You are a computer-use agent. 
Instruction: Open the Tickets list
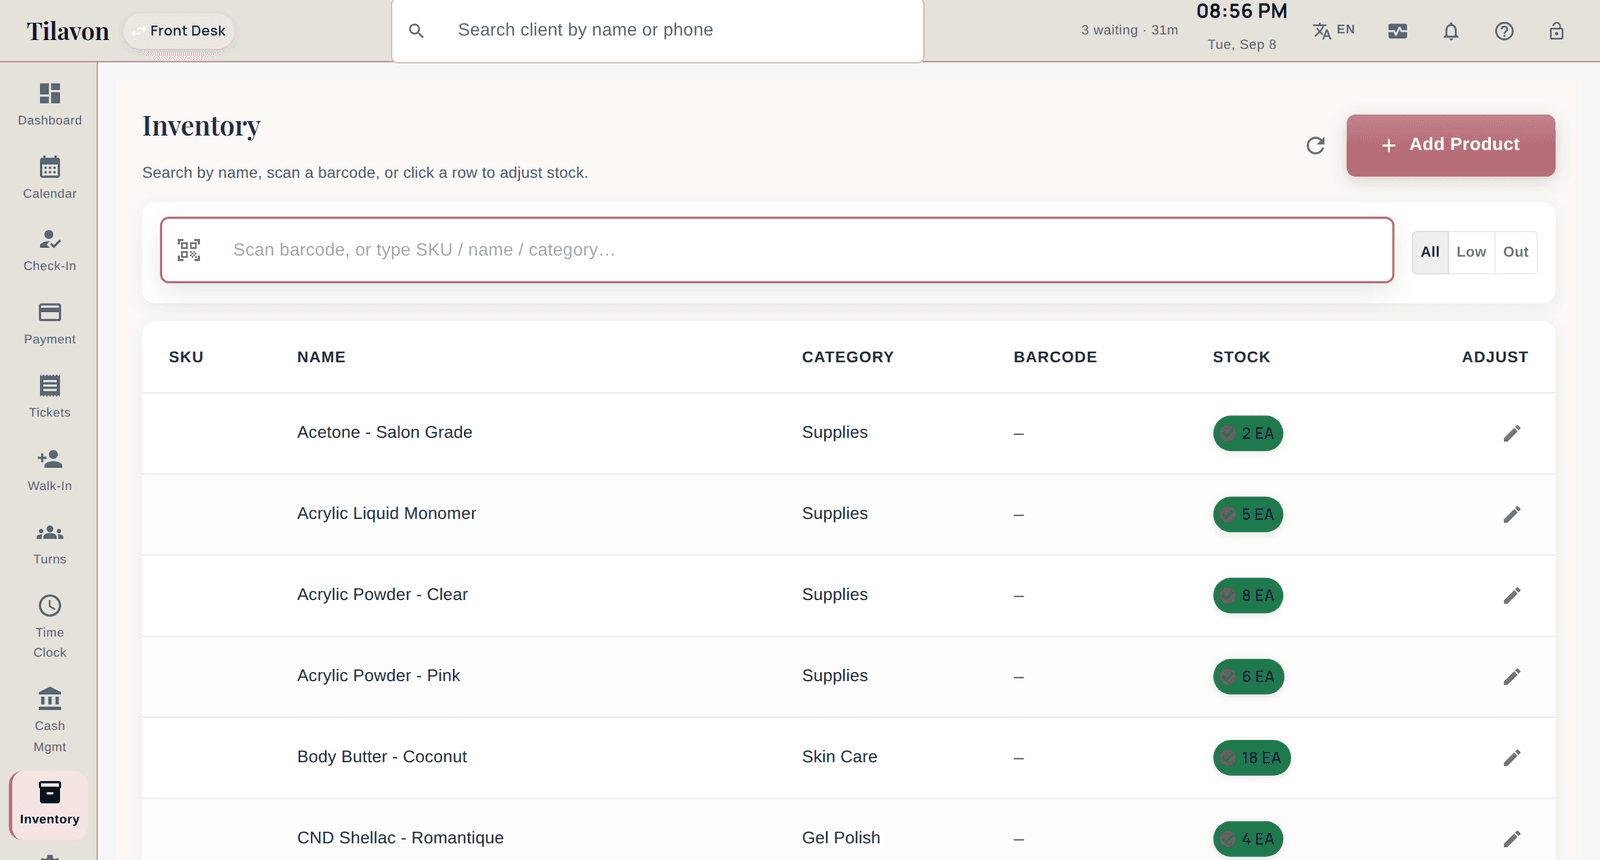pos(49,397)
